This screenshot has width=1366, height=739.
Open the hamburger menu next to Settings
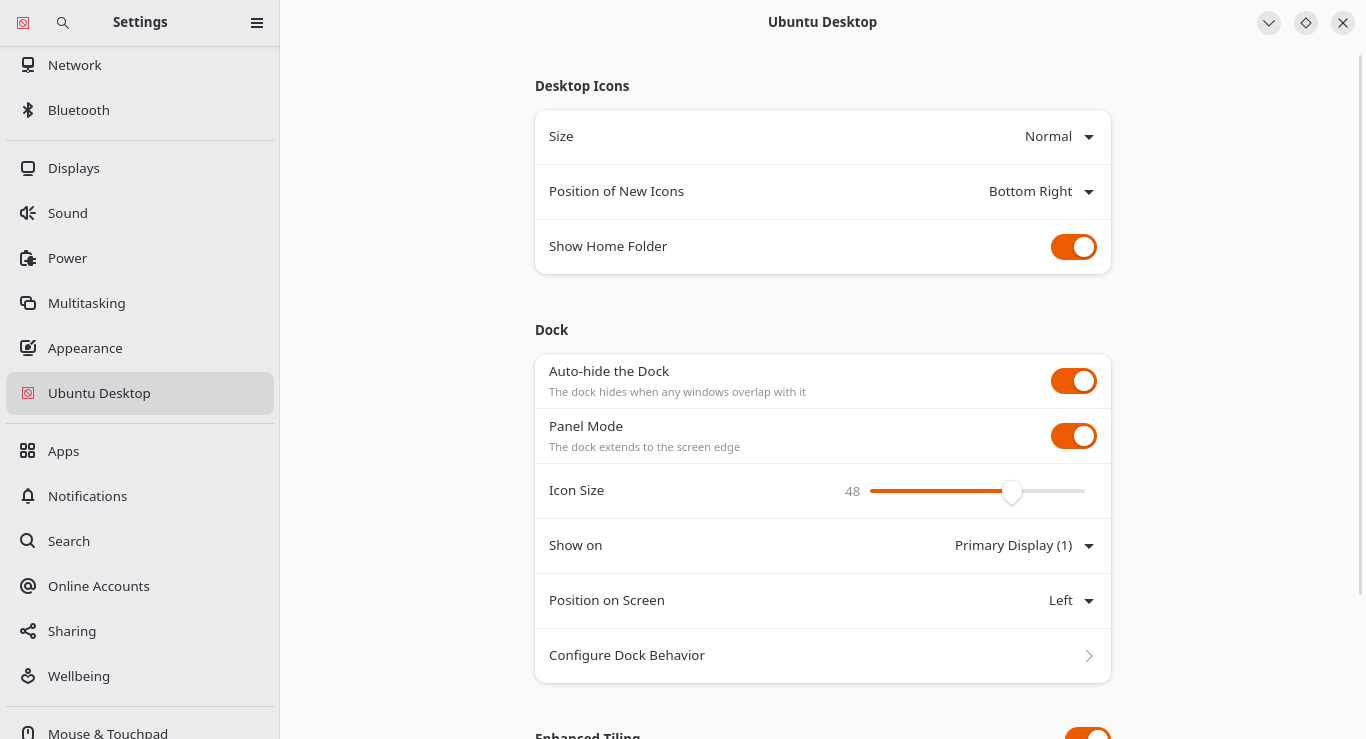tap(257, 22)
